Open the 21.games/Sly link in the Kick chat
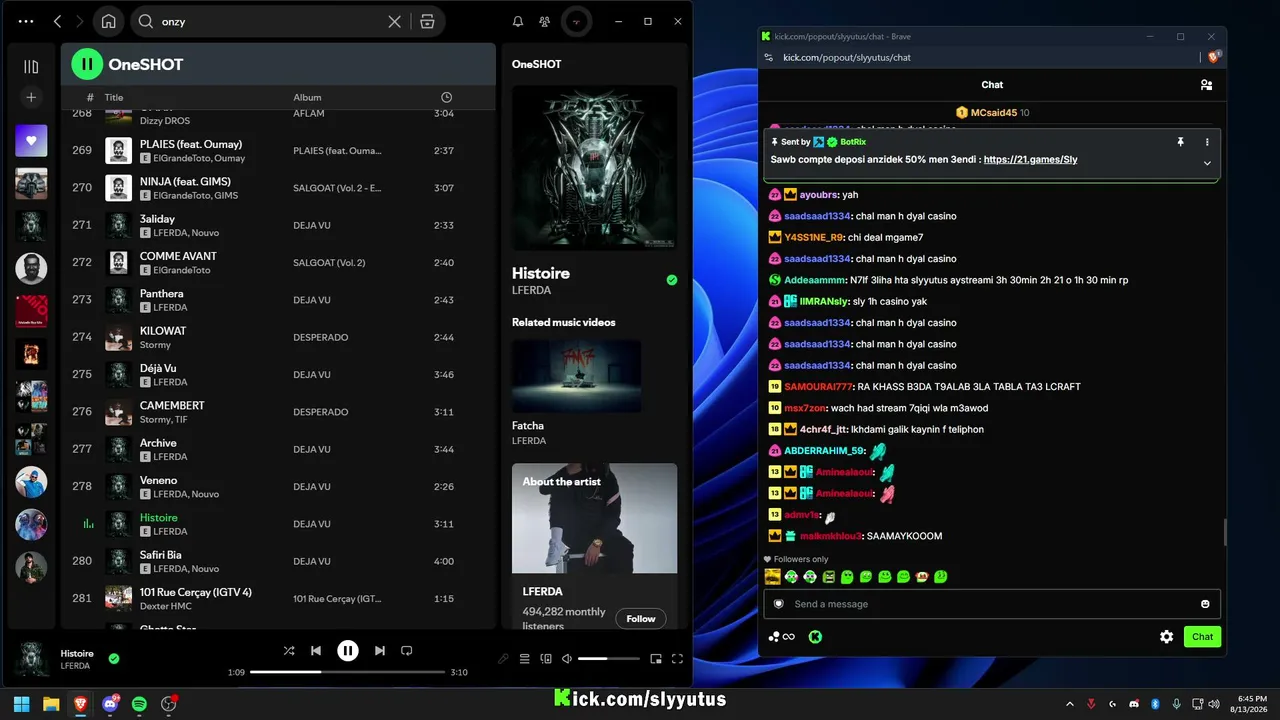This screenshot has height=720, width=1280. click(1030, 159)
